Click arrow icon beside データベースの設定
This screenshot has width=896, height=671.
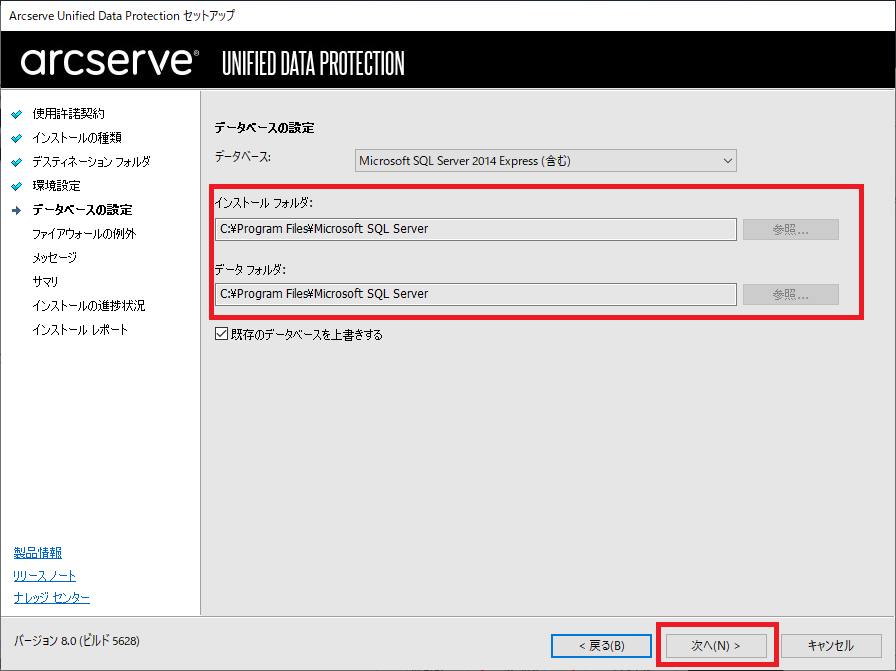17,210
